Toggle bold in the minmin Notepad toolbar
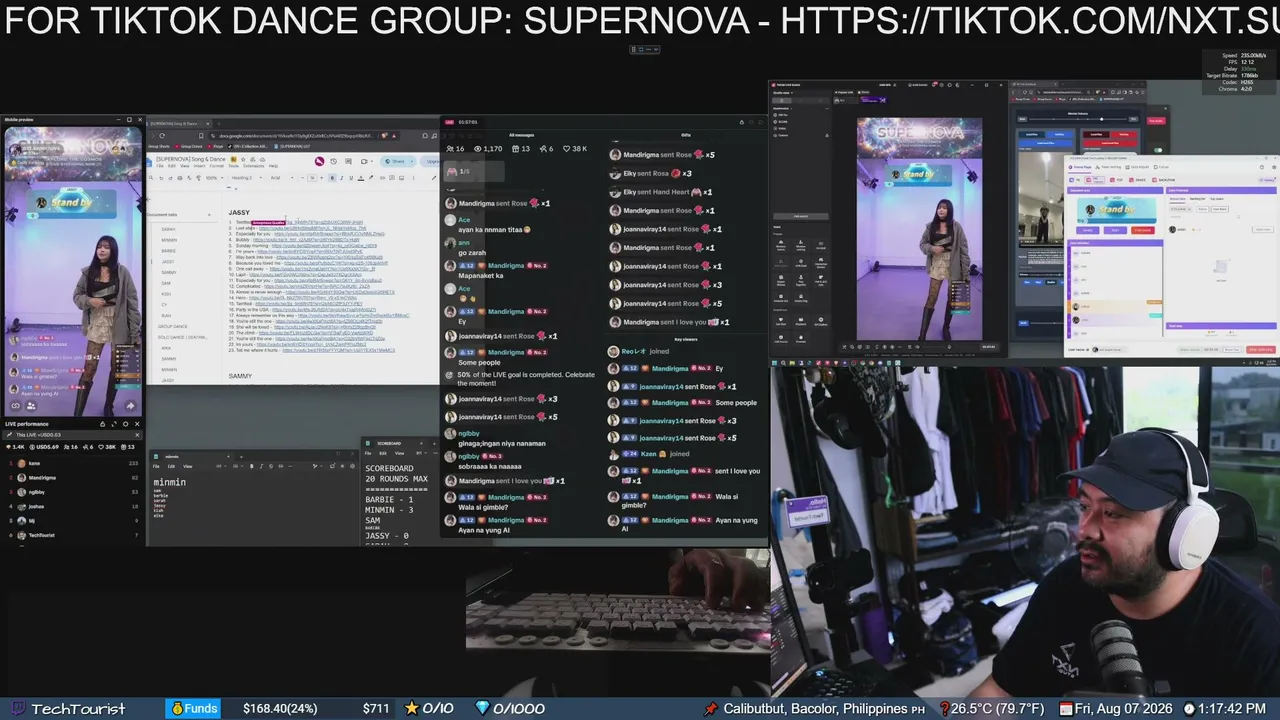 pos(250,466)
